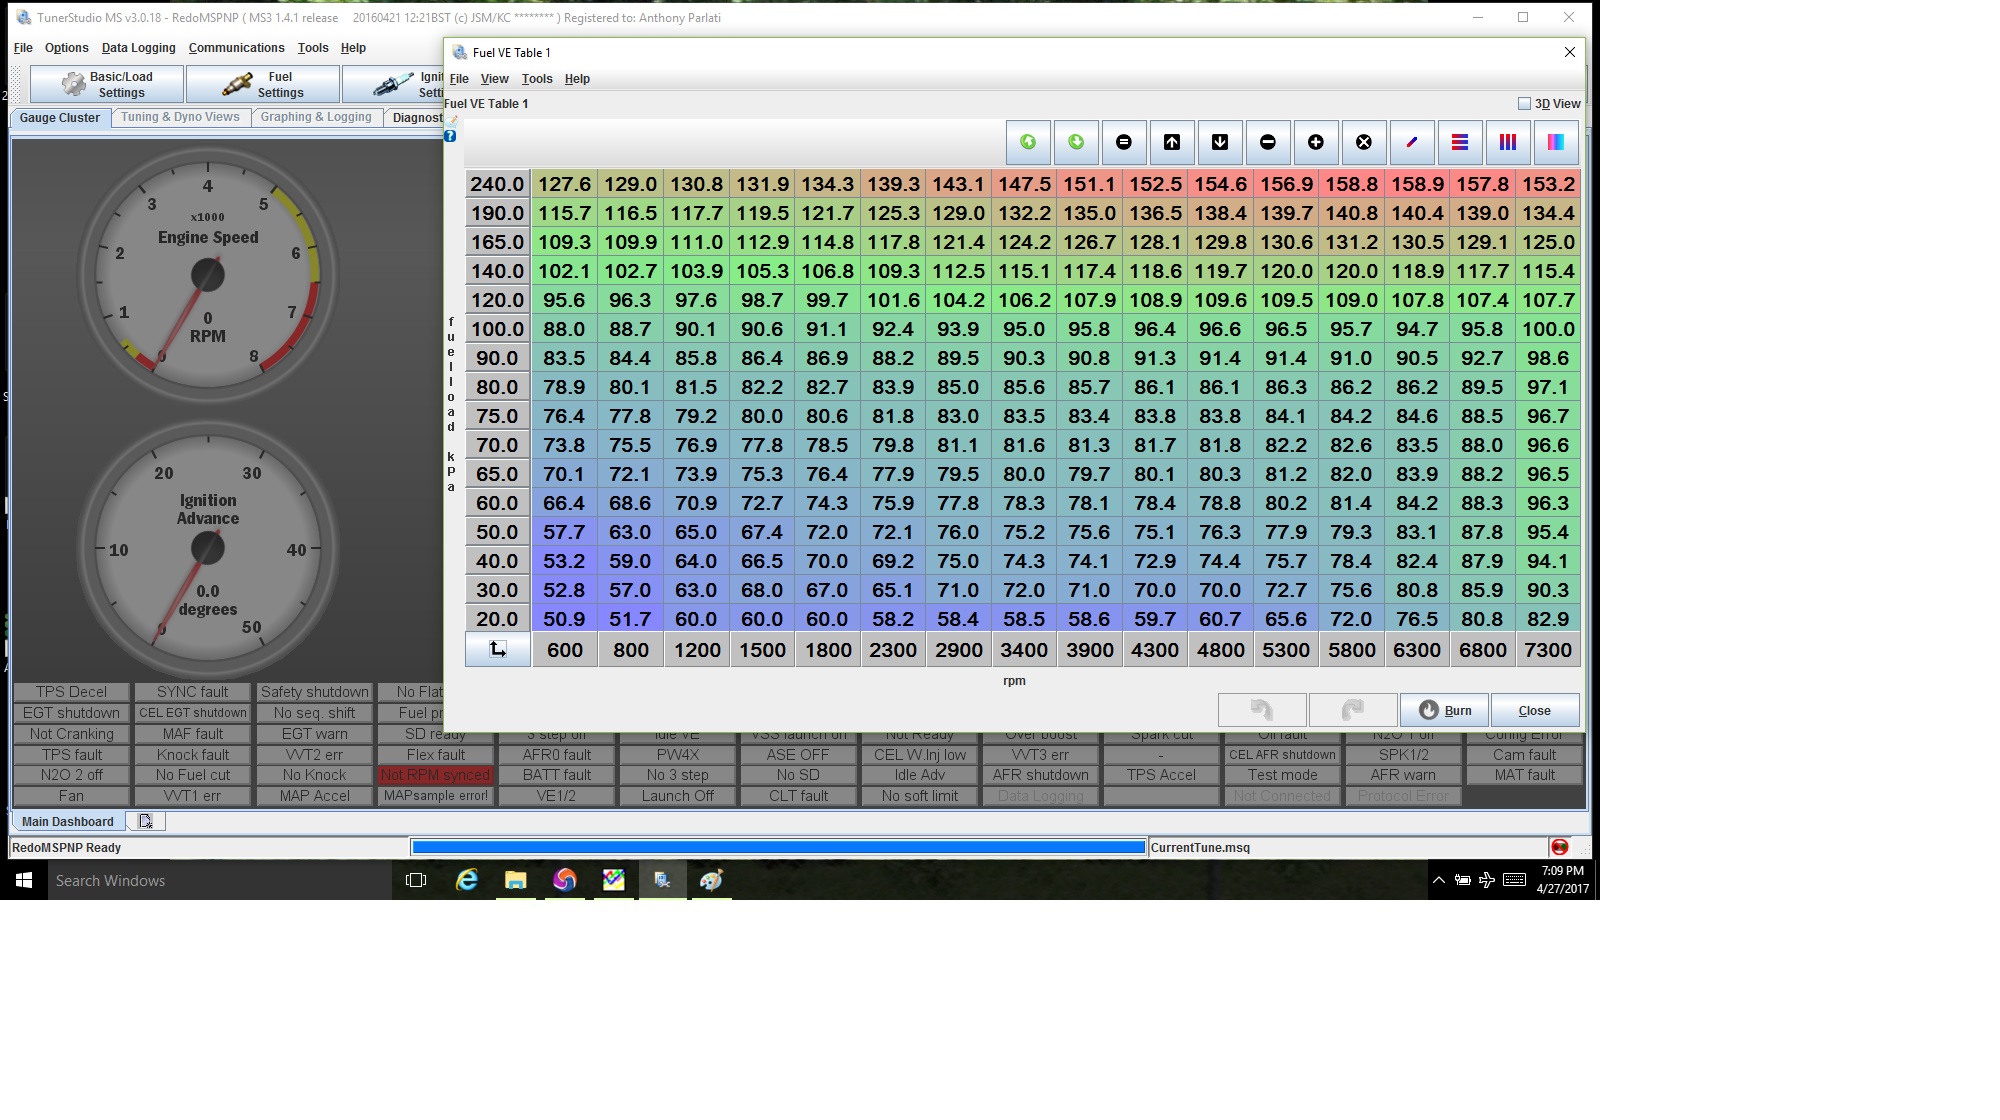Open the Data Logging menu
This screenshot has width=2000, height=1120.
(x=138, y=48)
